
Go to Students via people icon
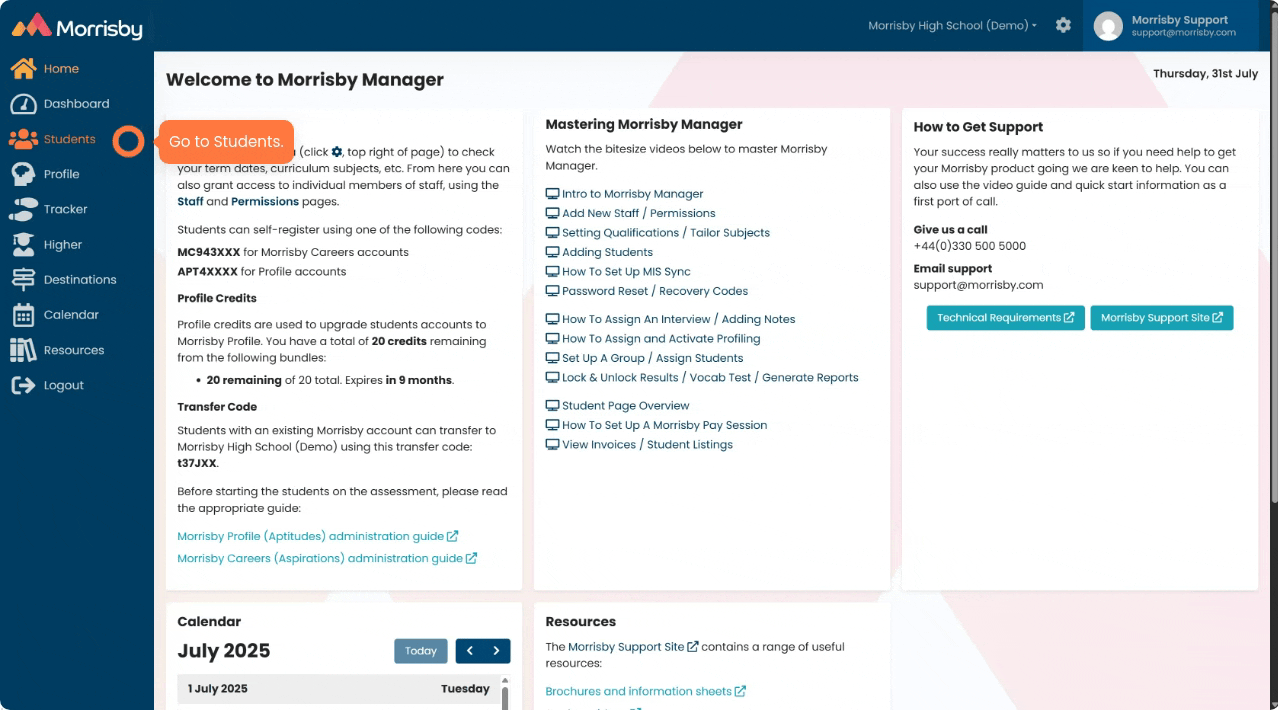[23, 139]
